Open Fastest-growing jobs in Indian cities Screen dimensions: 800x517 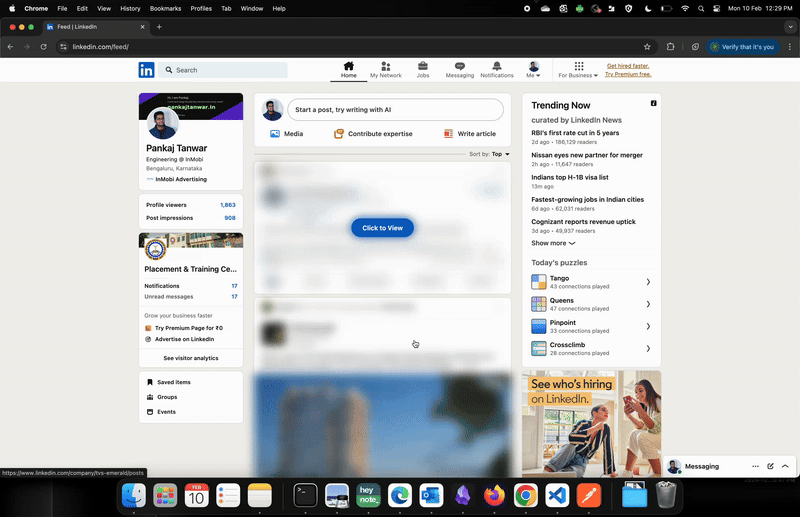587,200
